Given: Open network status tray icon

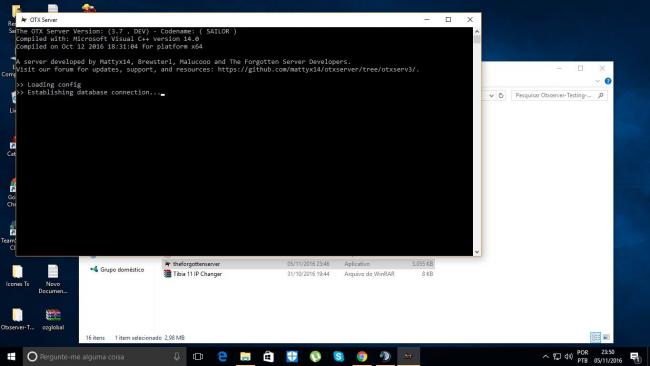Looking at the screenshot, I should click(x=557, y=356).
